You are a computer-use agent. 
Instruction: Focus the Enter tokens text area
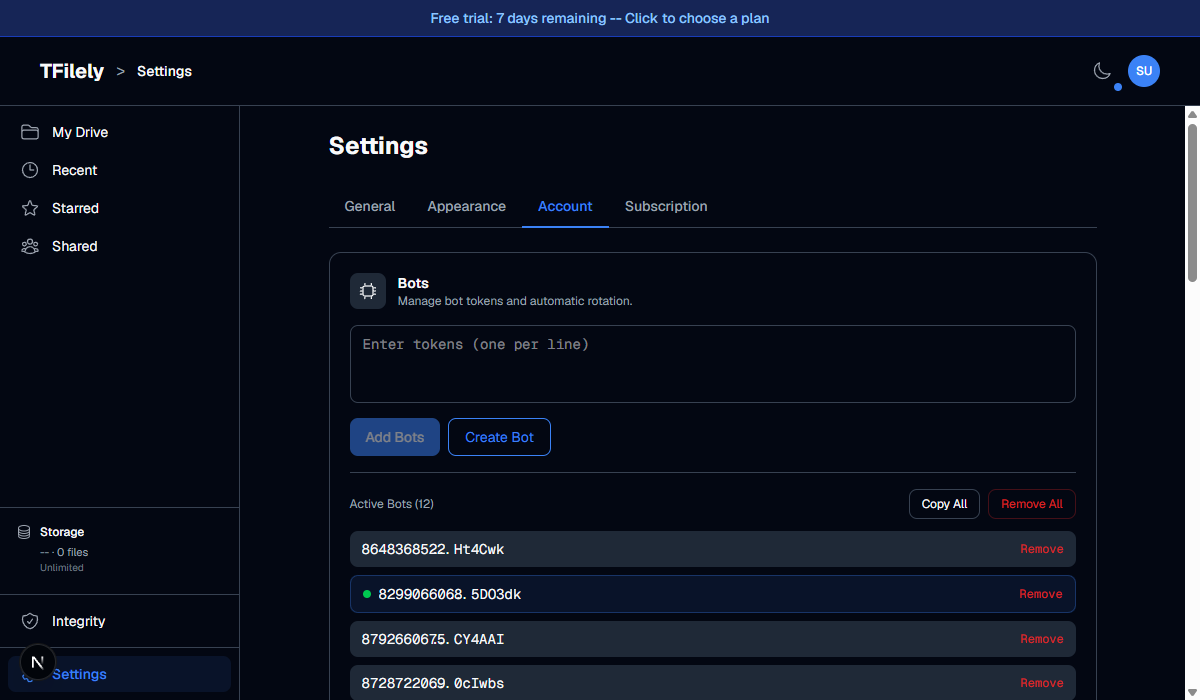(713, 364)
